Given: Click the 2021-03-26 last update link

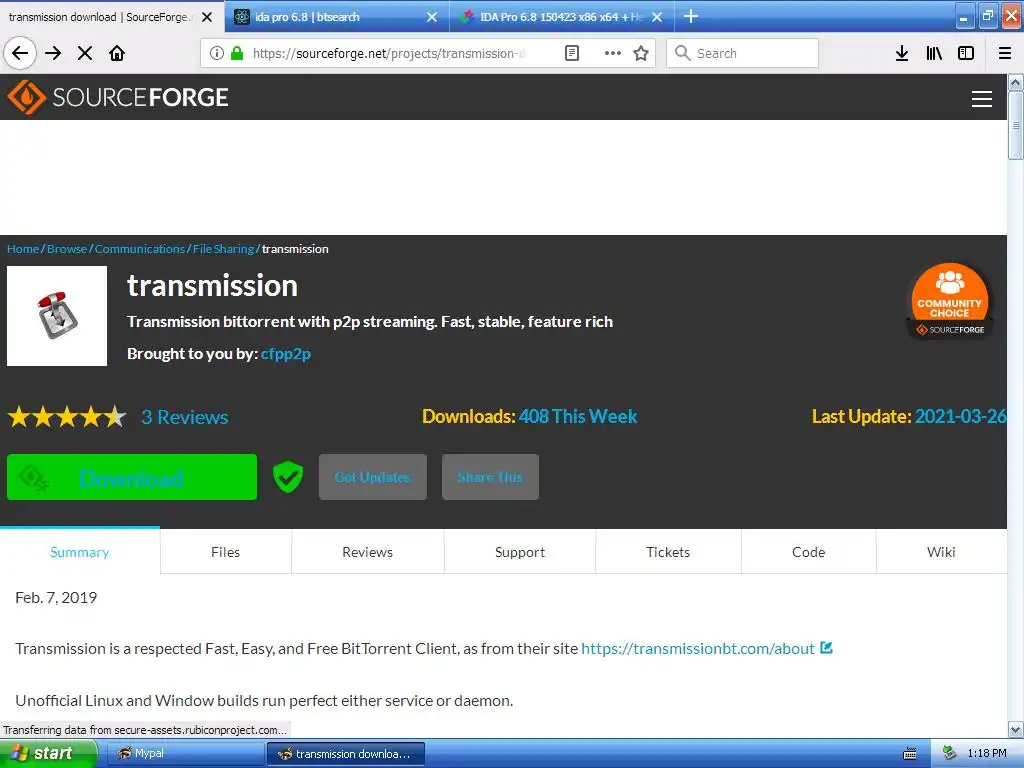Looking at the screenshot, I should point(961,417).
